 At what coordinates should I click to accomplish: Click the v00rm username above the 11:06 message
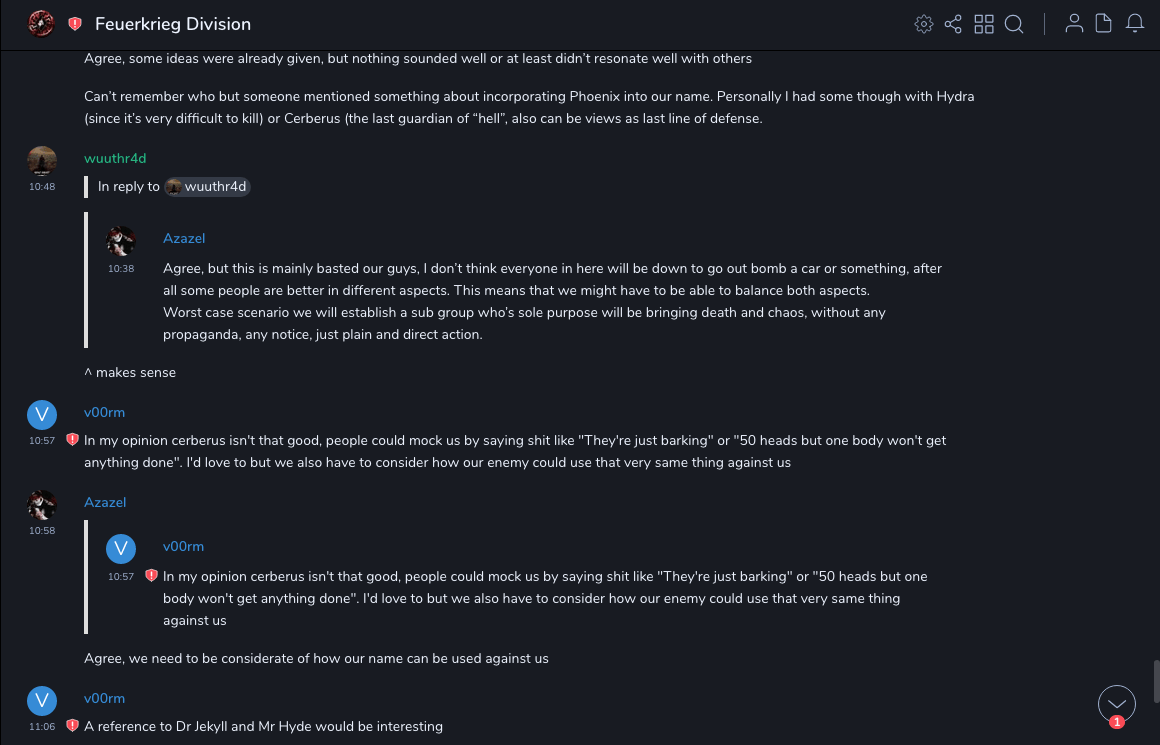[x=104, y=698]
